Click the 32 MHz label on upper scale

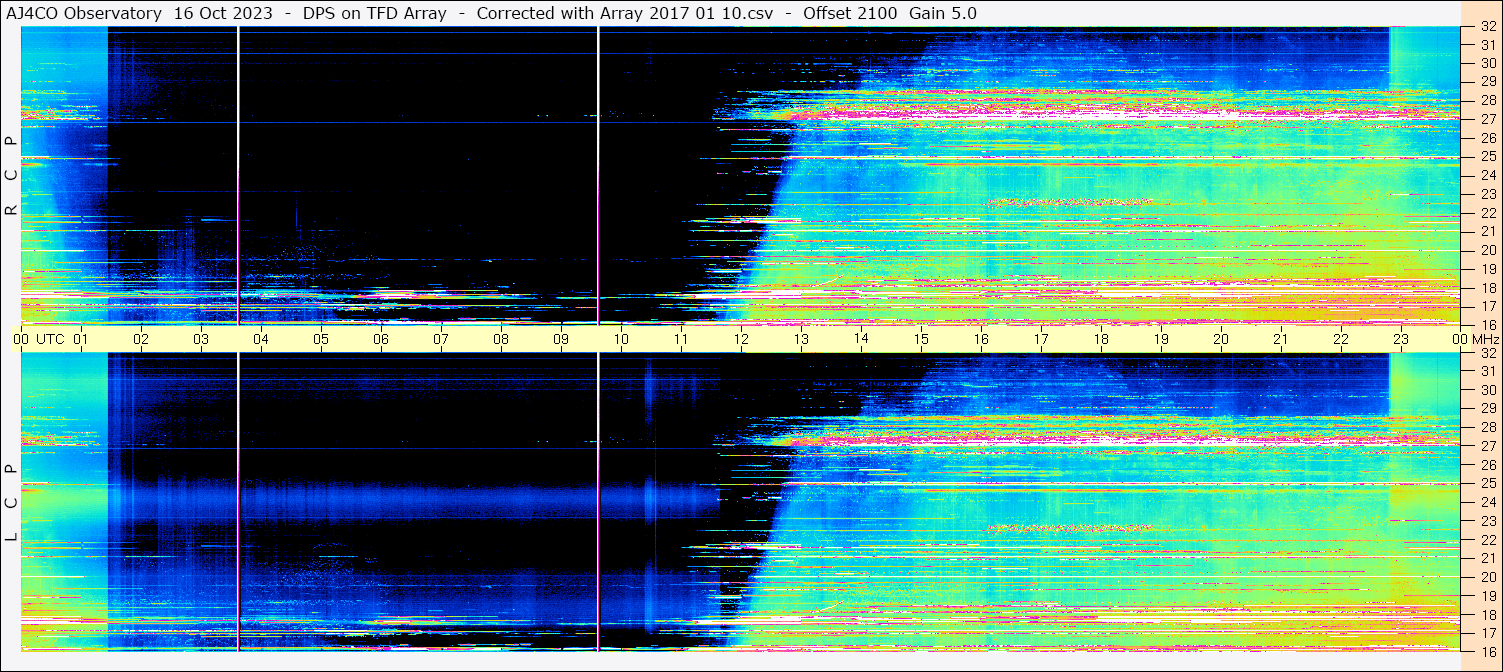[1487, 28]
